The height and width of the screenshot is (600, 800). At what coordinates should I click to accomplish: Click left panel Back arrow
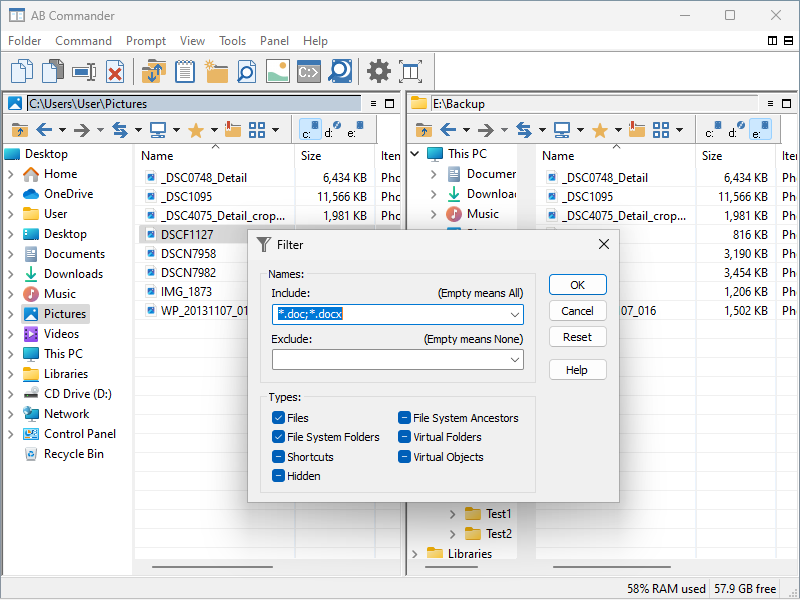click(x=44, y=130)
